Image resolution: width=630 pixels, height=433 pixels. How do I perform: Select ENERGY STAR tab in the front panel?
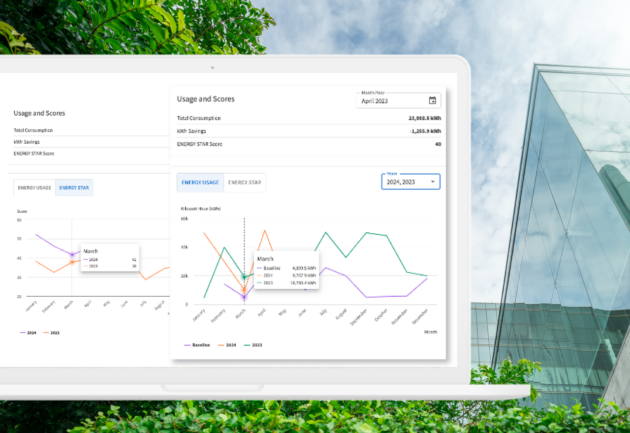(x=244, y=182)
